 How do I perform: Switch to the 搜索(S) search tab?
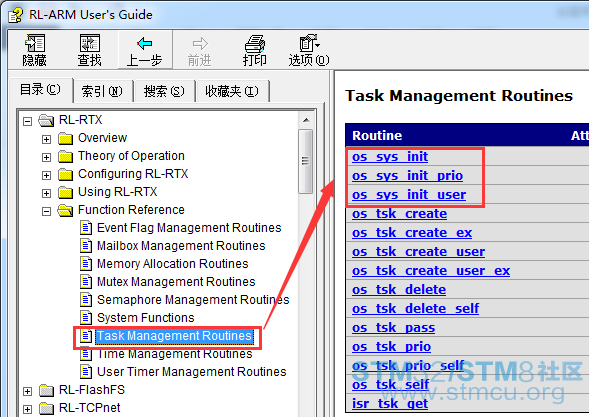[164, 91]
